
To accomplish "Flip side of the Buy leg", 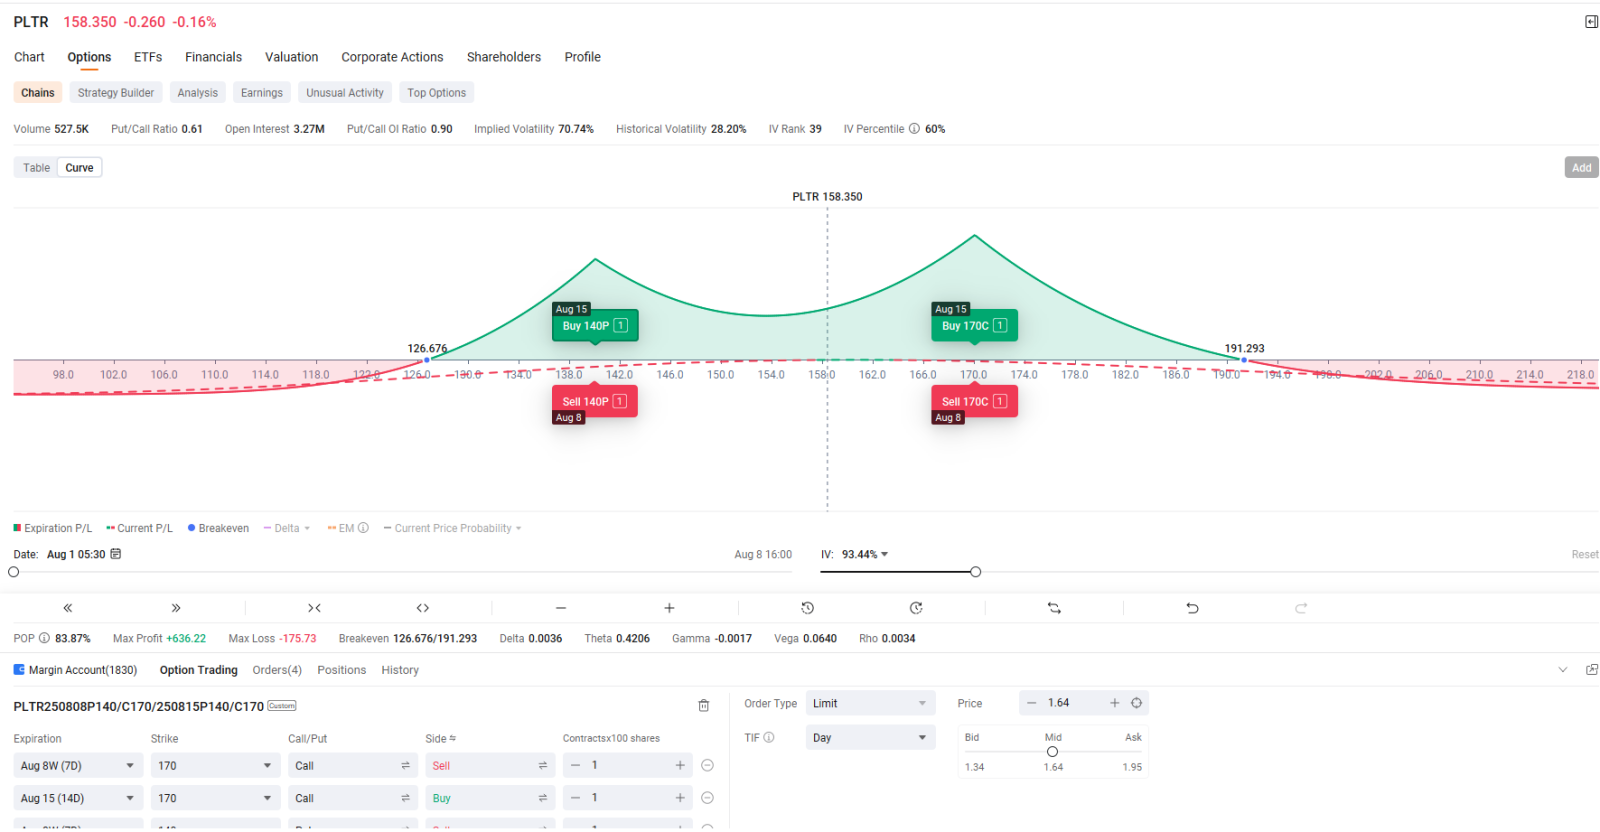I will (x=543, y=798).
